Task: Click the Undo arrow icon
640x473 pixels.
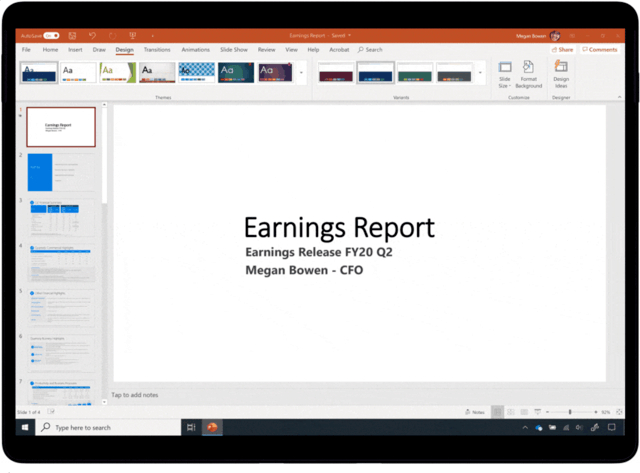Action: point(92,36)
